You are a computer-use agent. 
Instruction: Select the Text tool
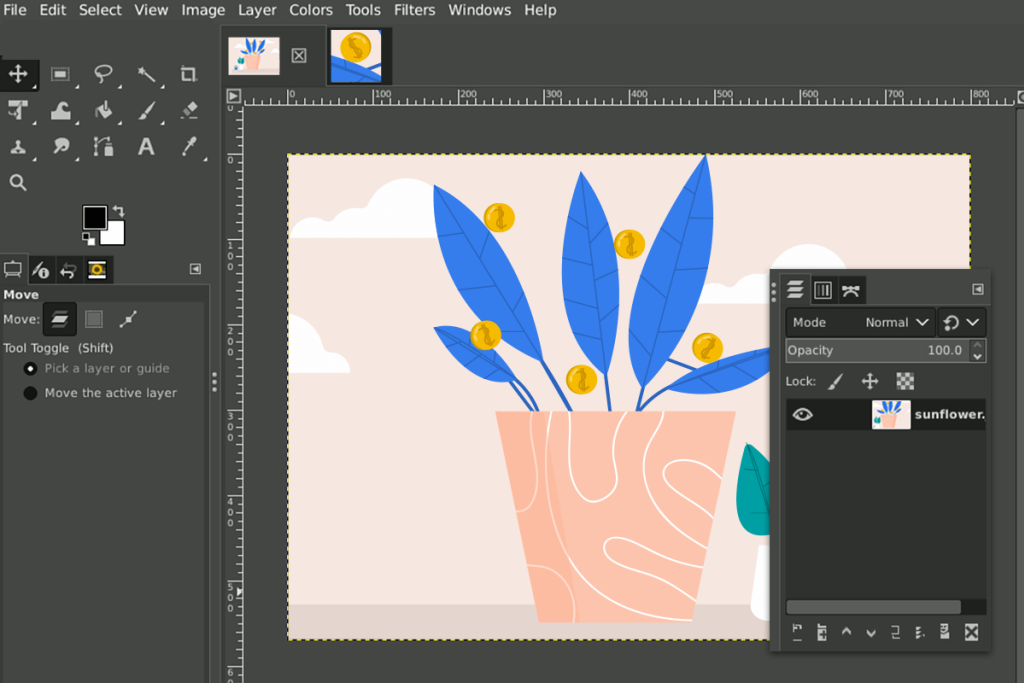pyautogui.click(x=146, y=146)
